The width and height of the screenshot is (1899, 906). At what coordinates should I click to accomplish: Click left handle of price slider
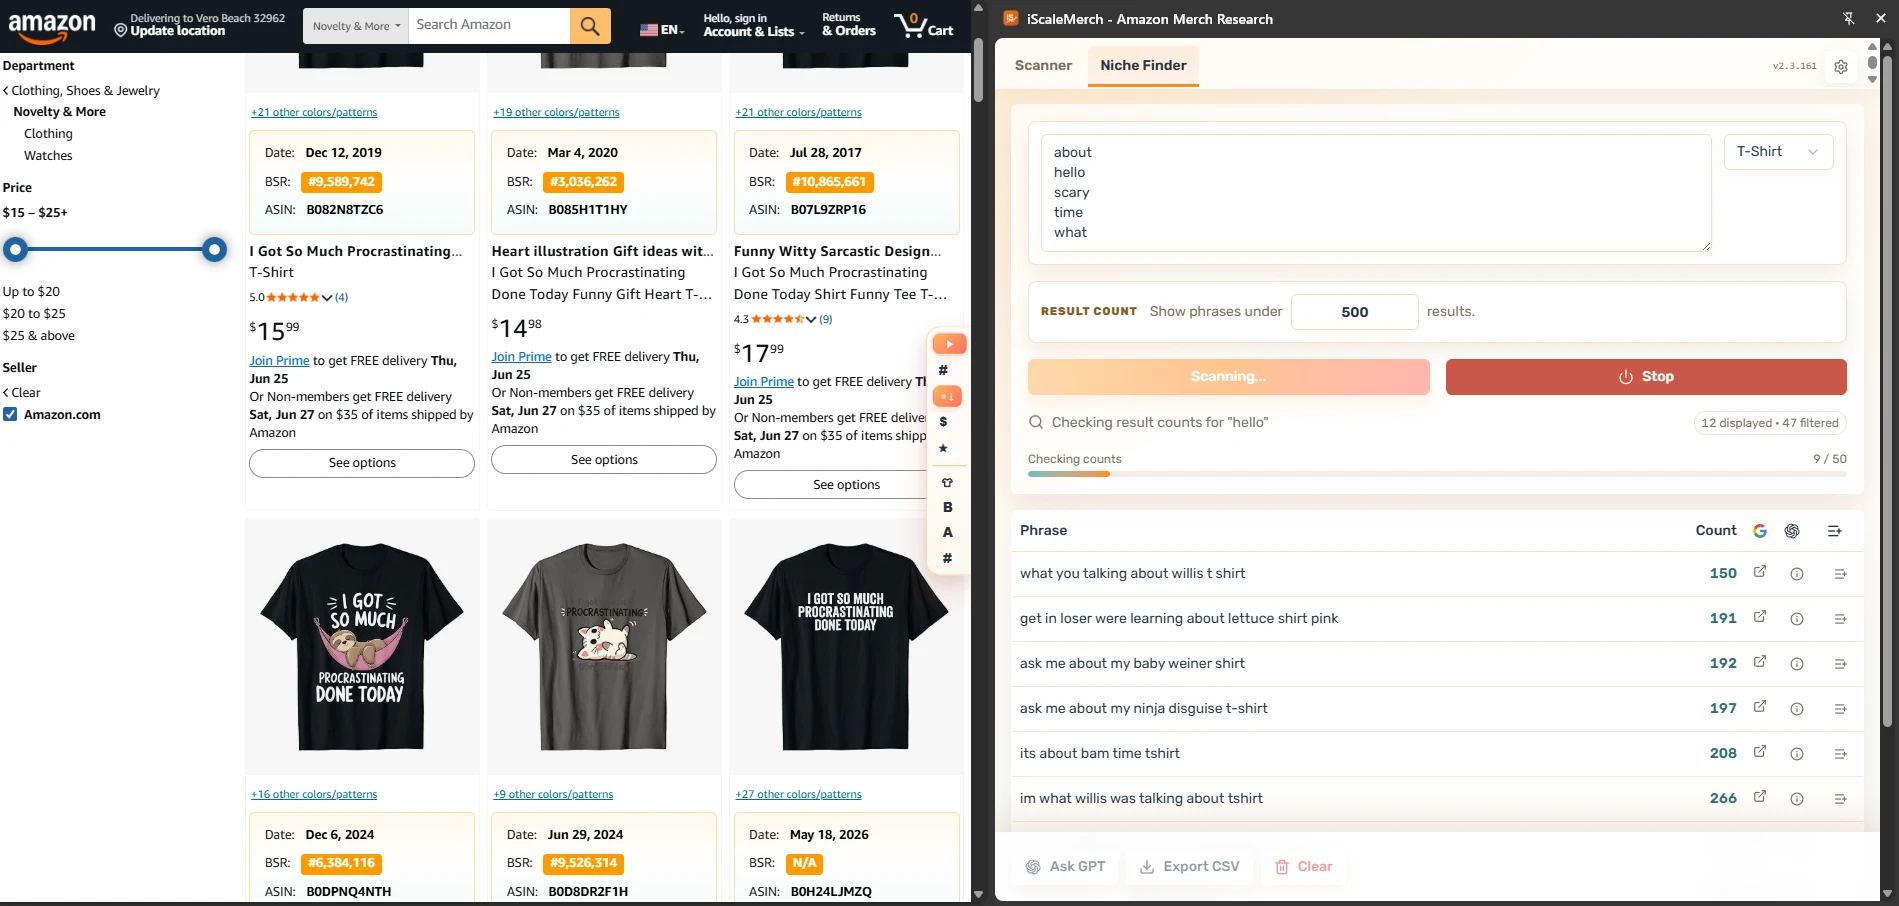[x=15, y=249]
